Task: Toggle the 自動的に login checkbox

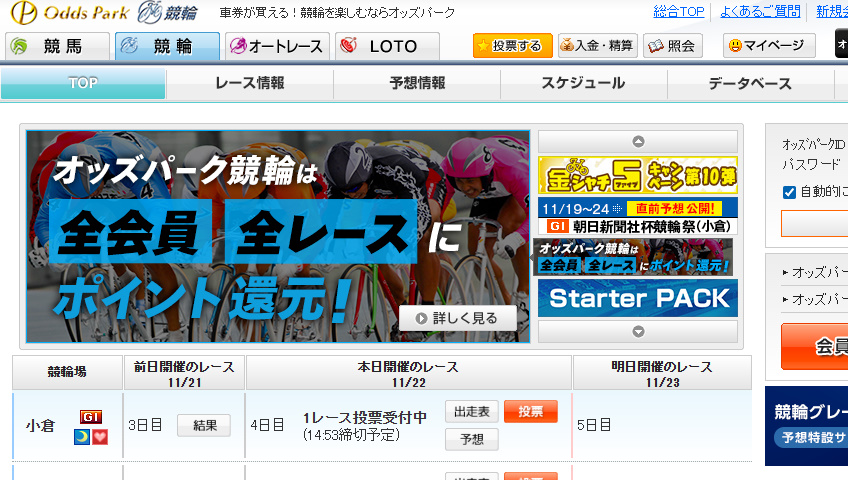Action: 789,191
